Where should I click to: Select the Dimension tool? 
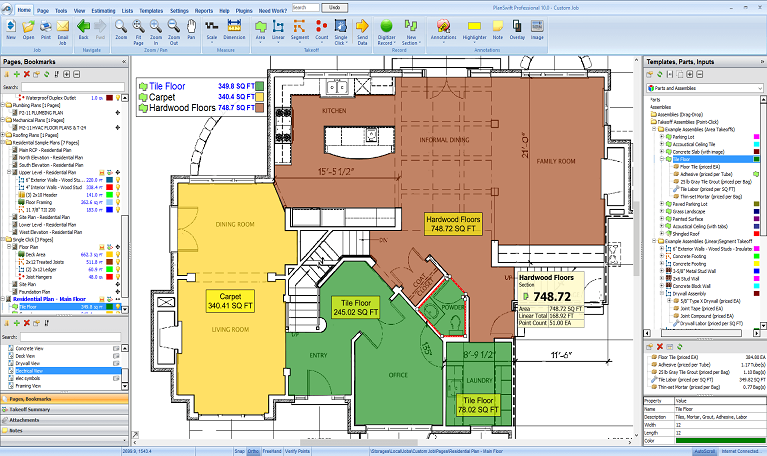click(234, 29)
